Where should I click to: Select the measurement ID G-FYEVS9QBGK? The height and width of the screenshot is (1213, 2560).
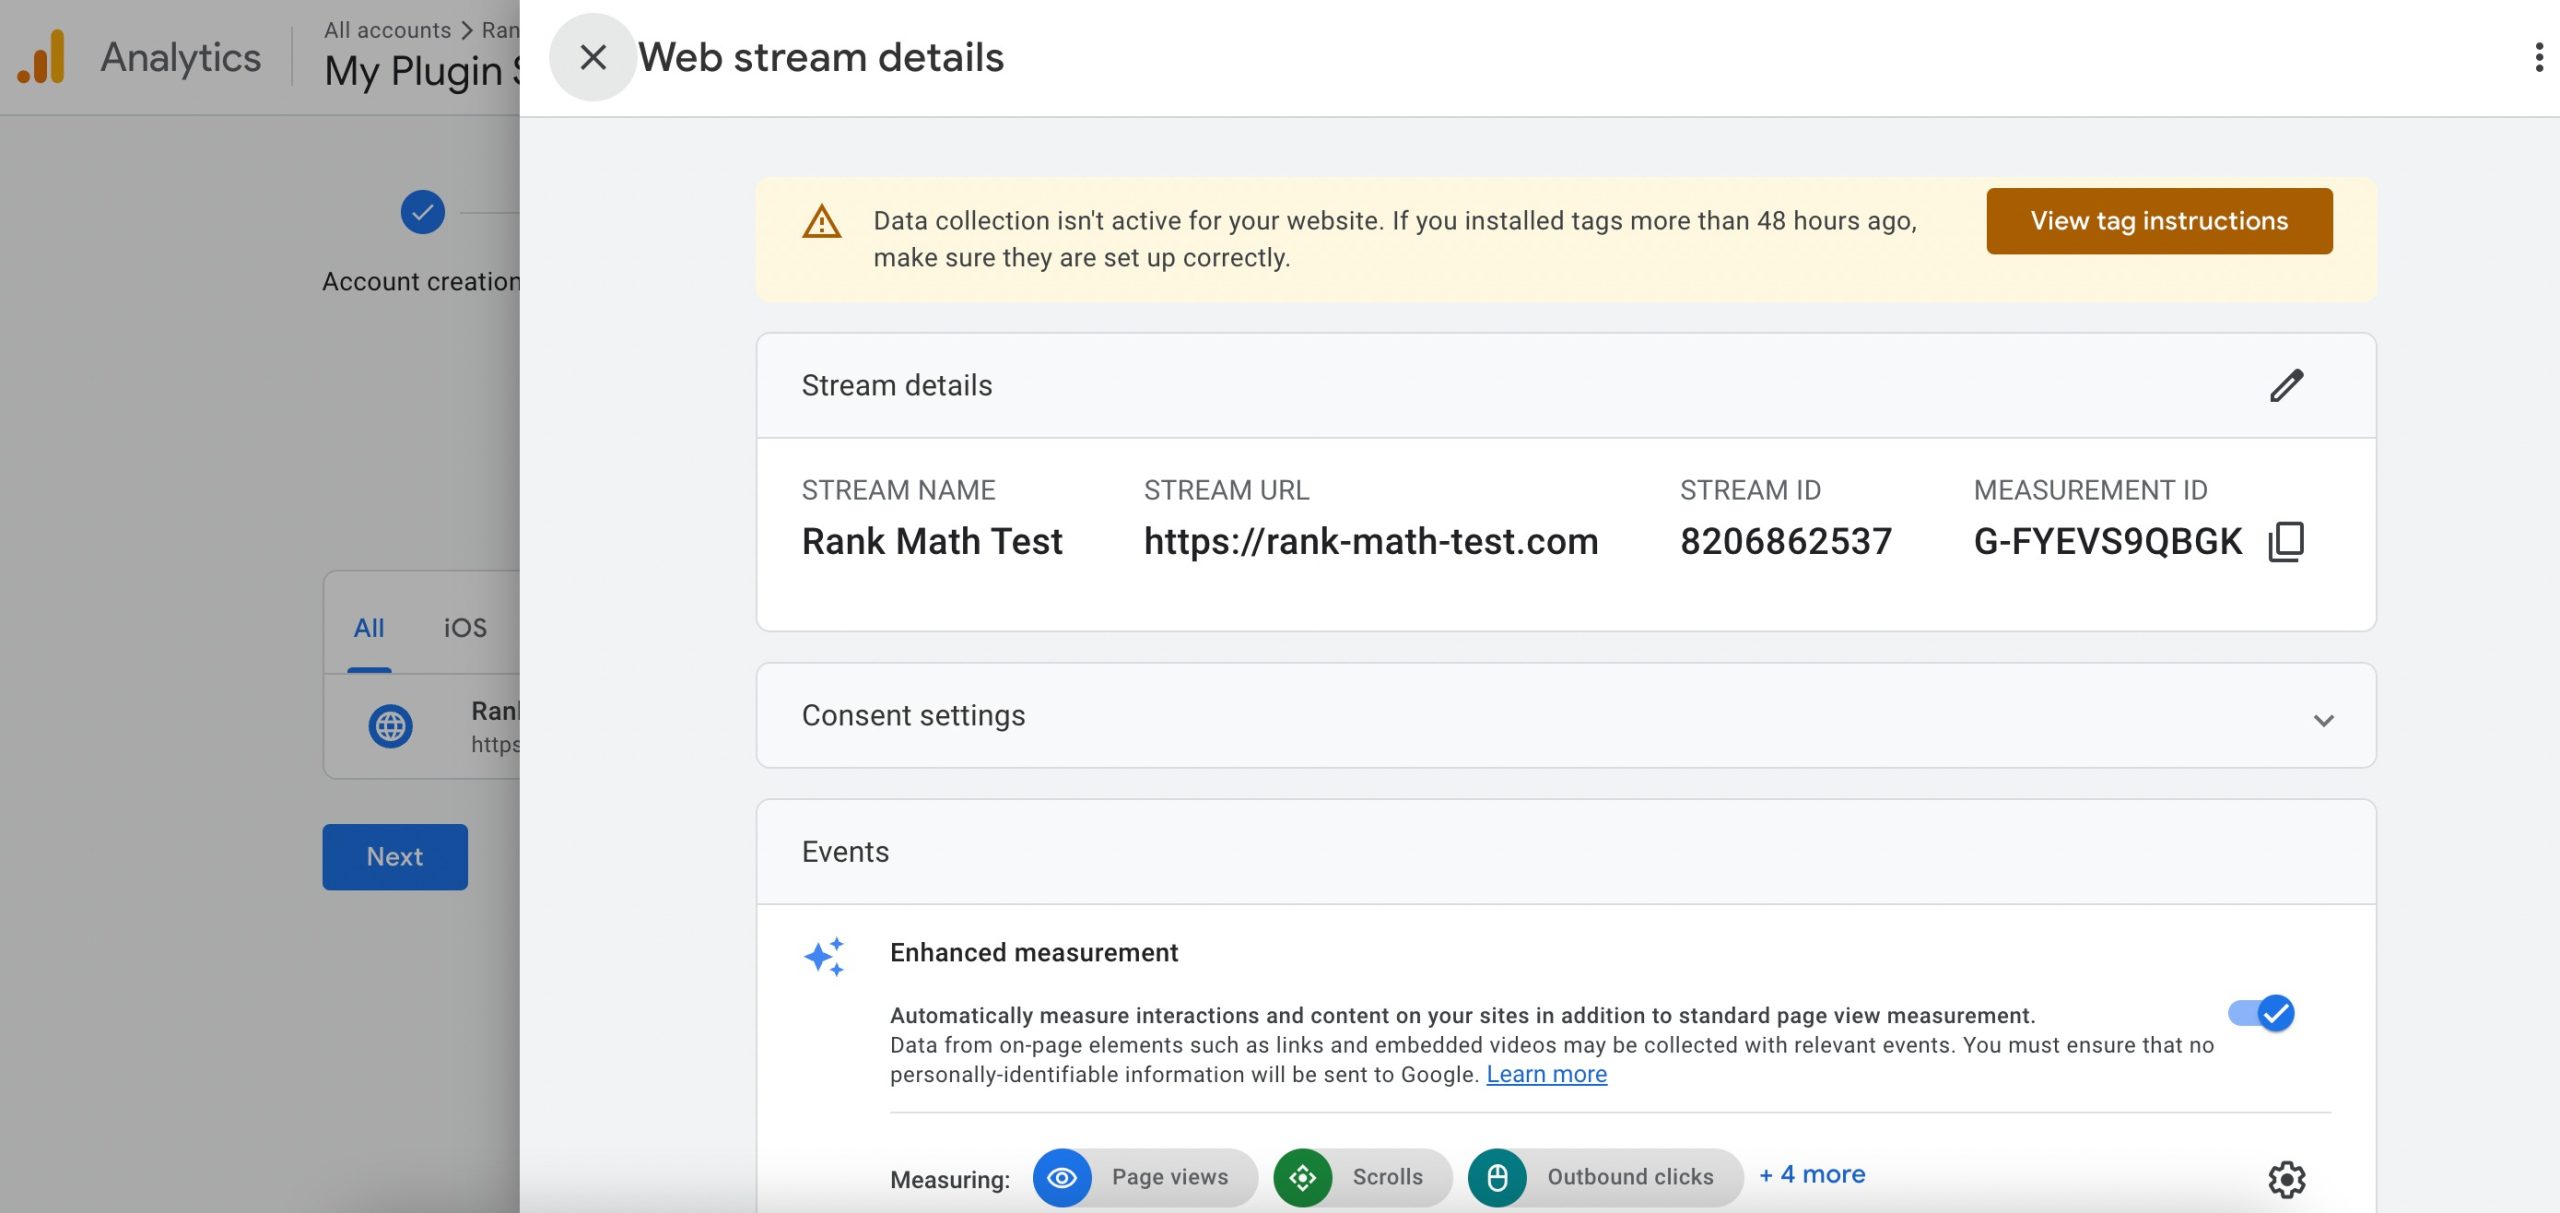click(x=2107, y=541)
